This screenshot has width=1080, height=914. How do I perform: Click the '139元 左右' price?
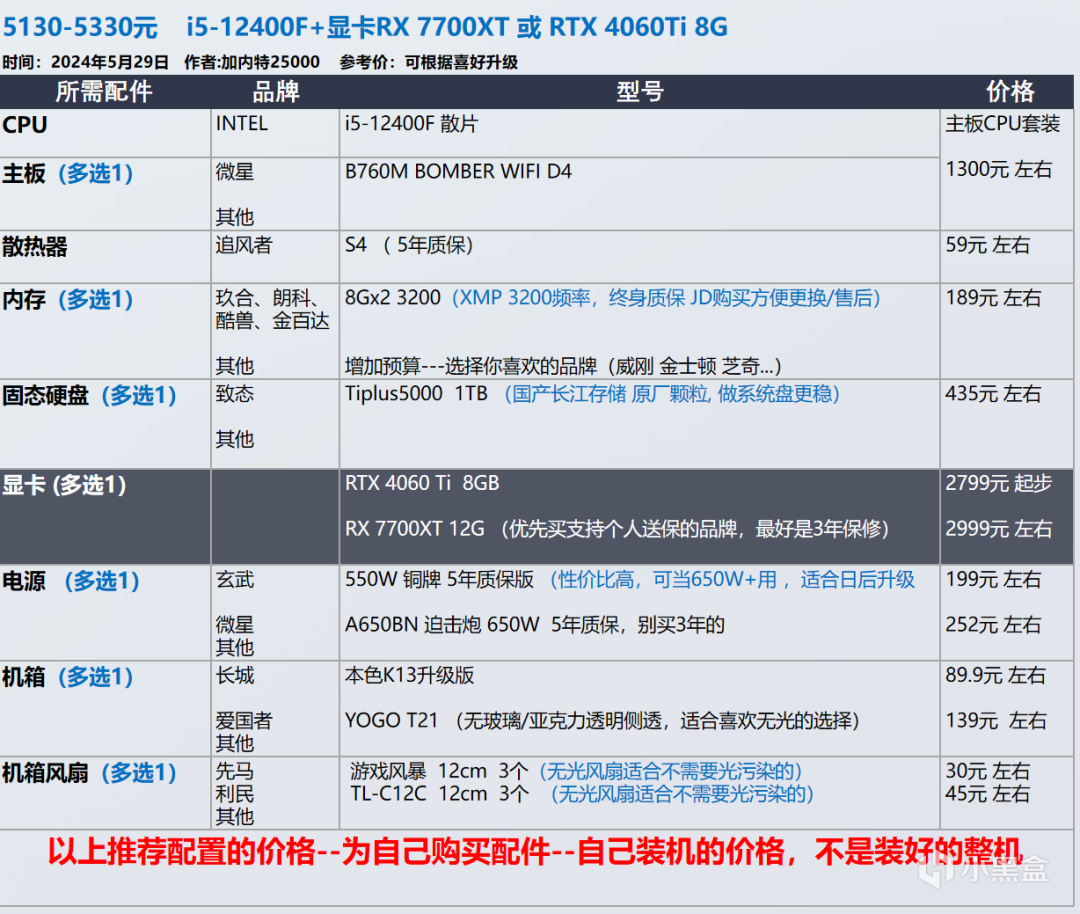(x=996, y=720)
